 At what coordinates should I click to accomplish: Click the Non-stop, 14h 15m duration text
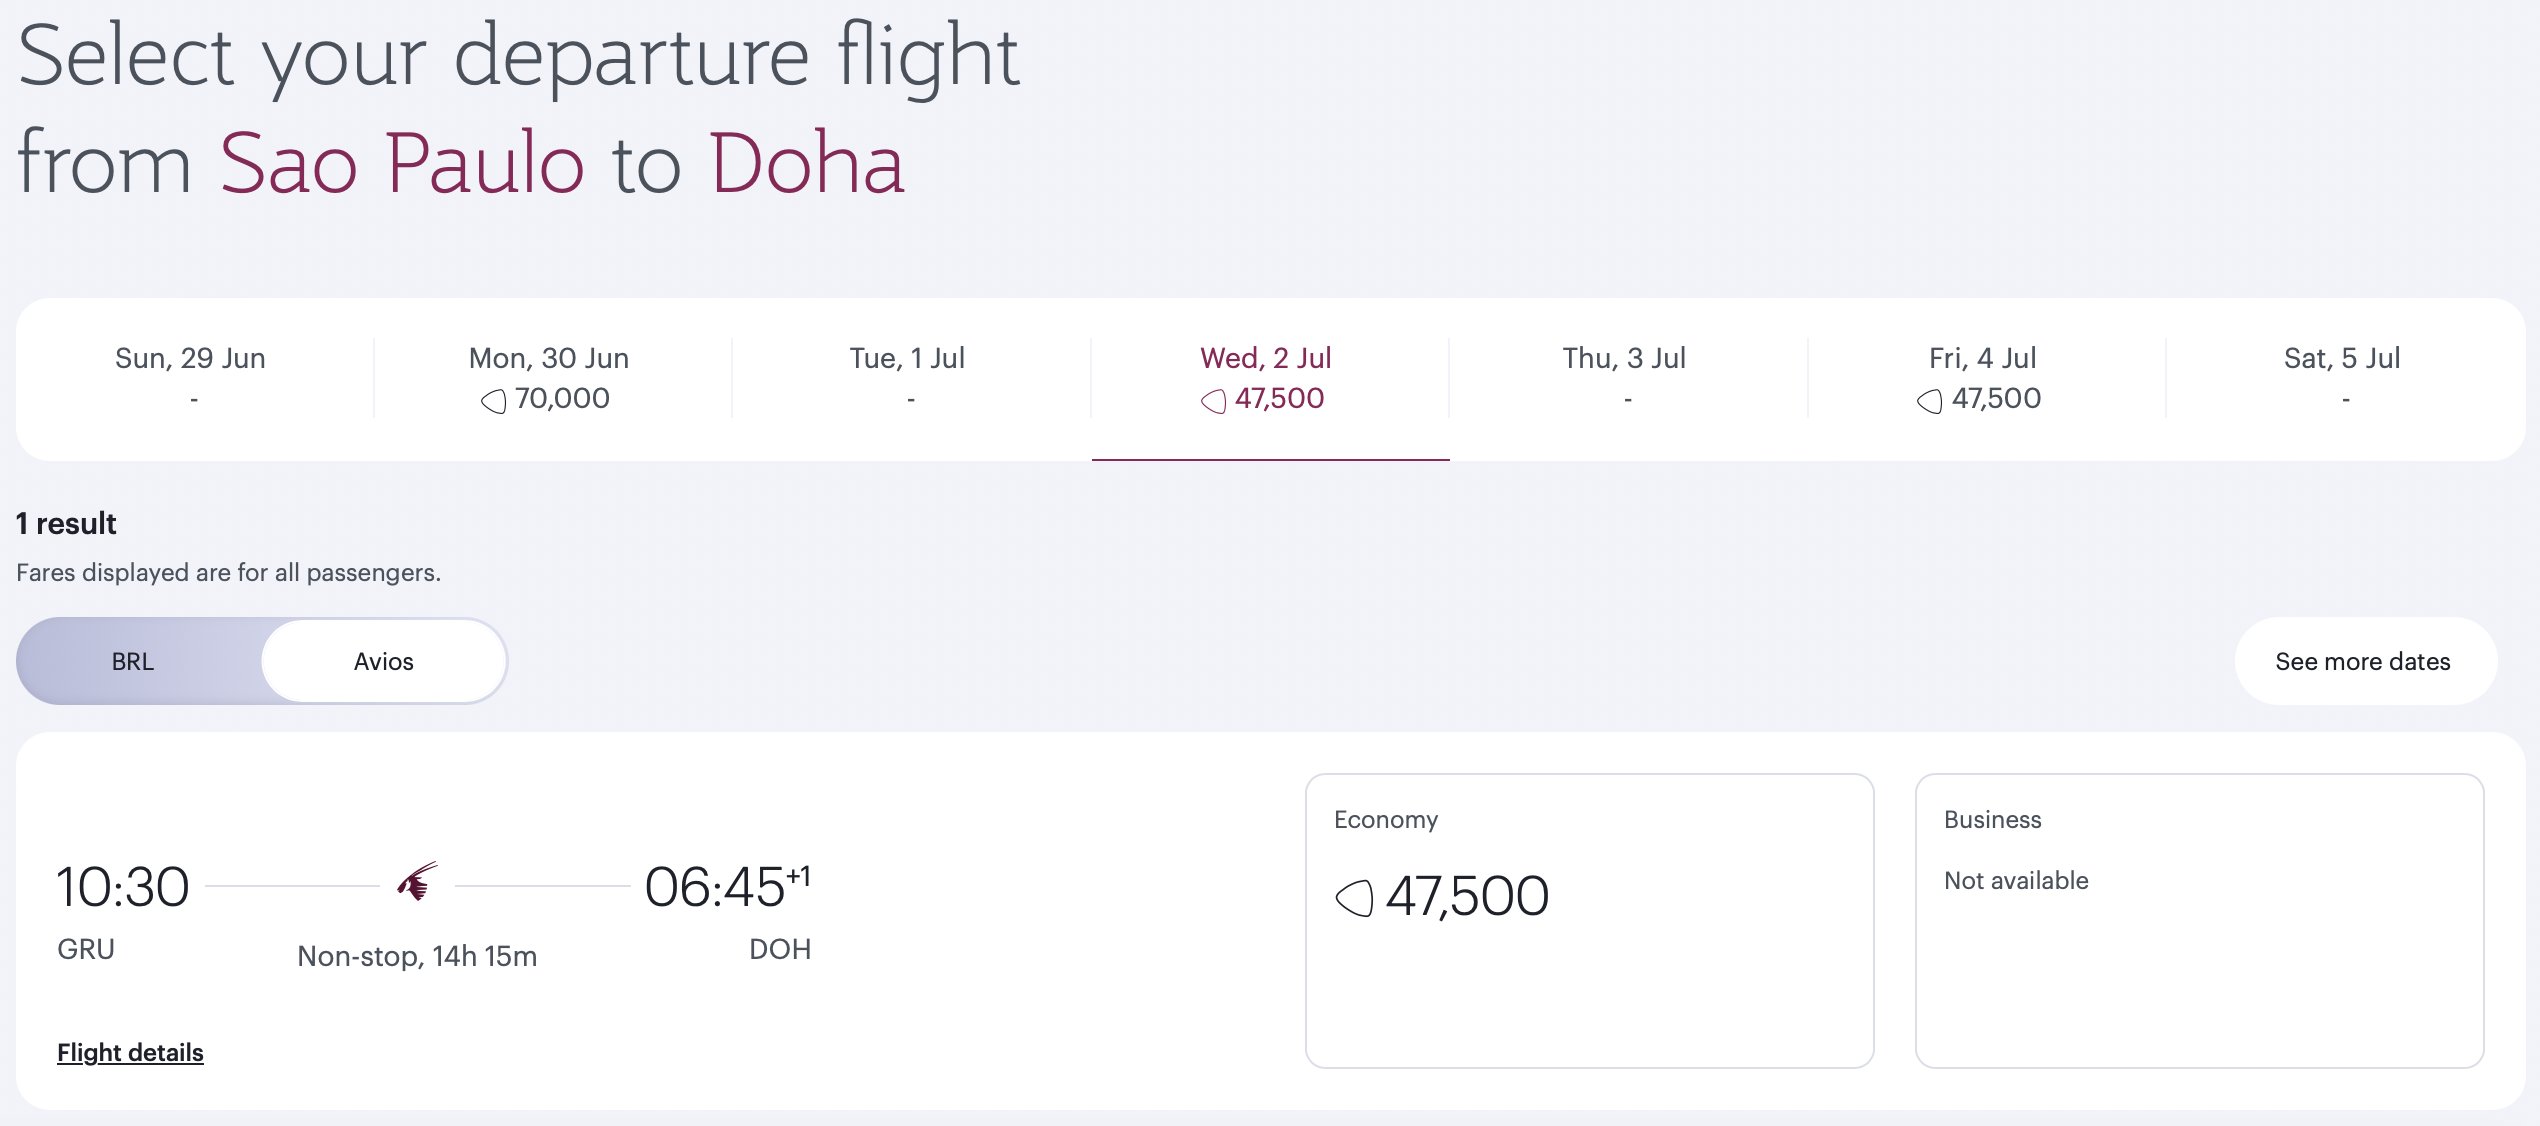417,956
